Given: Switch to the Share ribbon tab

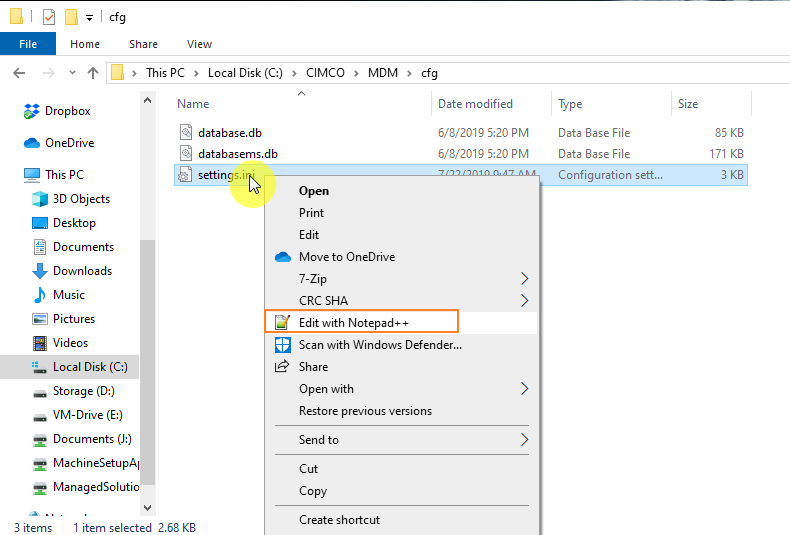Looking at the screenshot, I should [x=143, y=44].
